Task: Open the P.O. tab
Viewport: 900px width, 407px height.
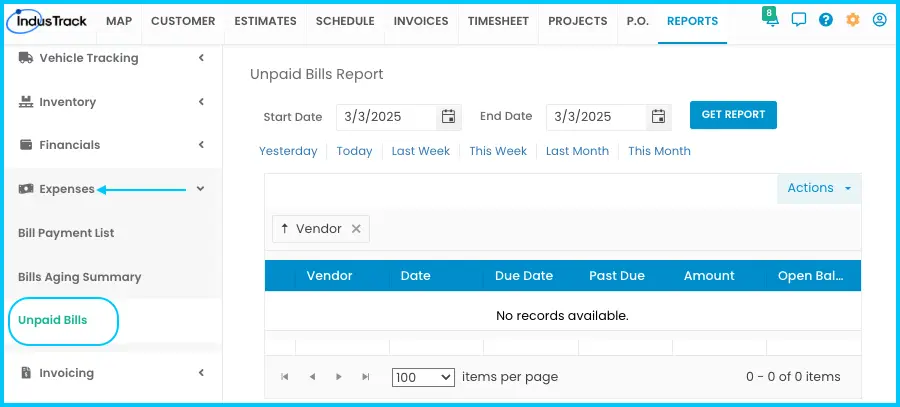Action: [637, 21]
